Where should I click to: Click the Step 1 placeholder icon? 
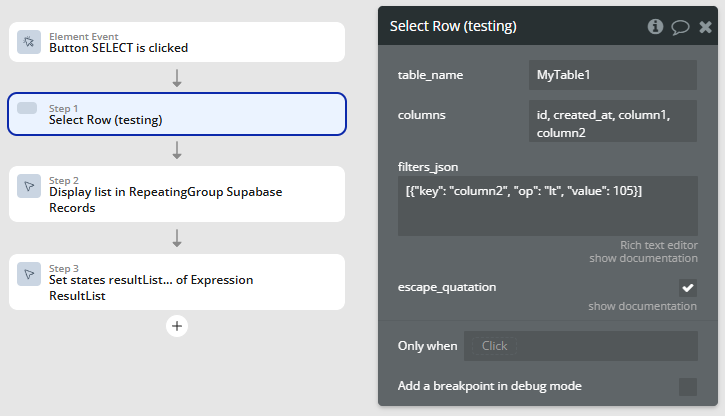27,108
